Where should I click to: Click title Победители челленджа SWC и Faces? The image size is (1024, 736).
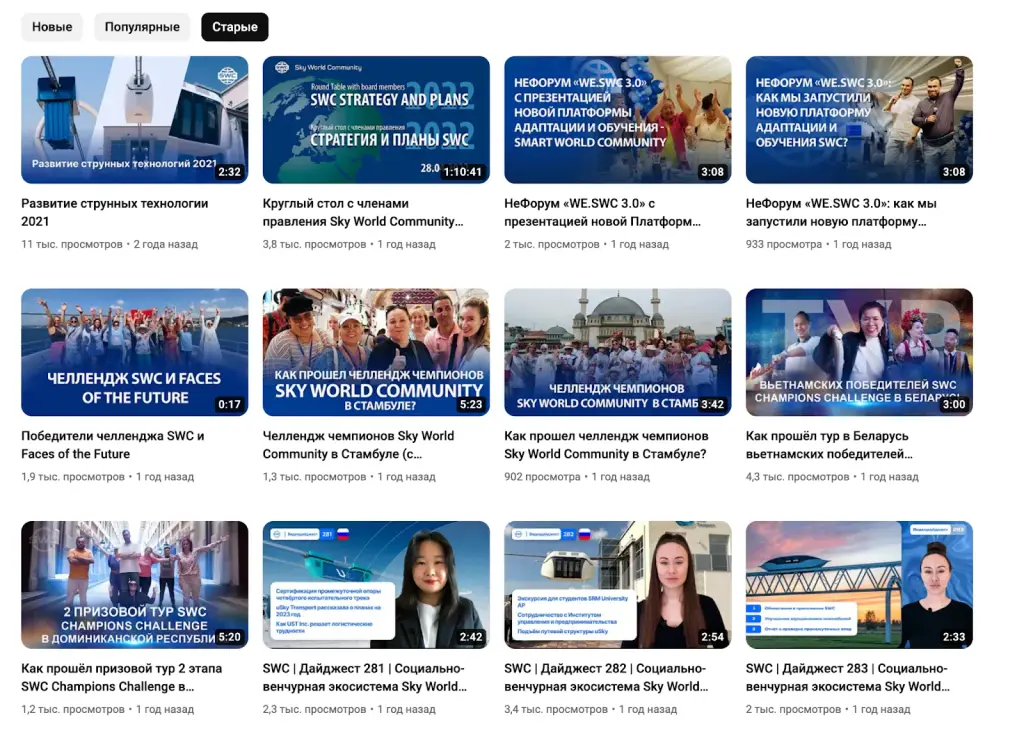112,445
